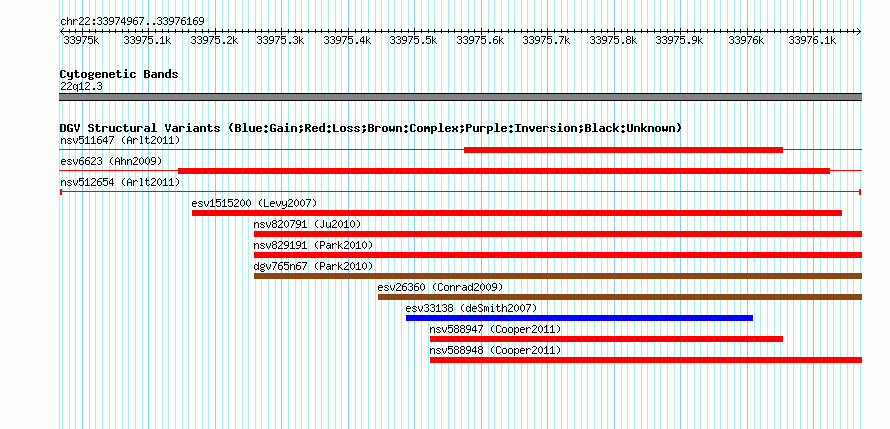Click the nsv588947 red loss bar
The image size is (890, 429).
tap(606, 339)
